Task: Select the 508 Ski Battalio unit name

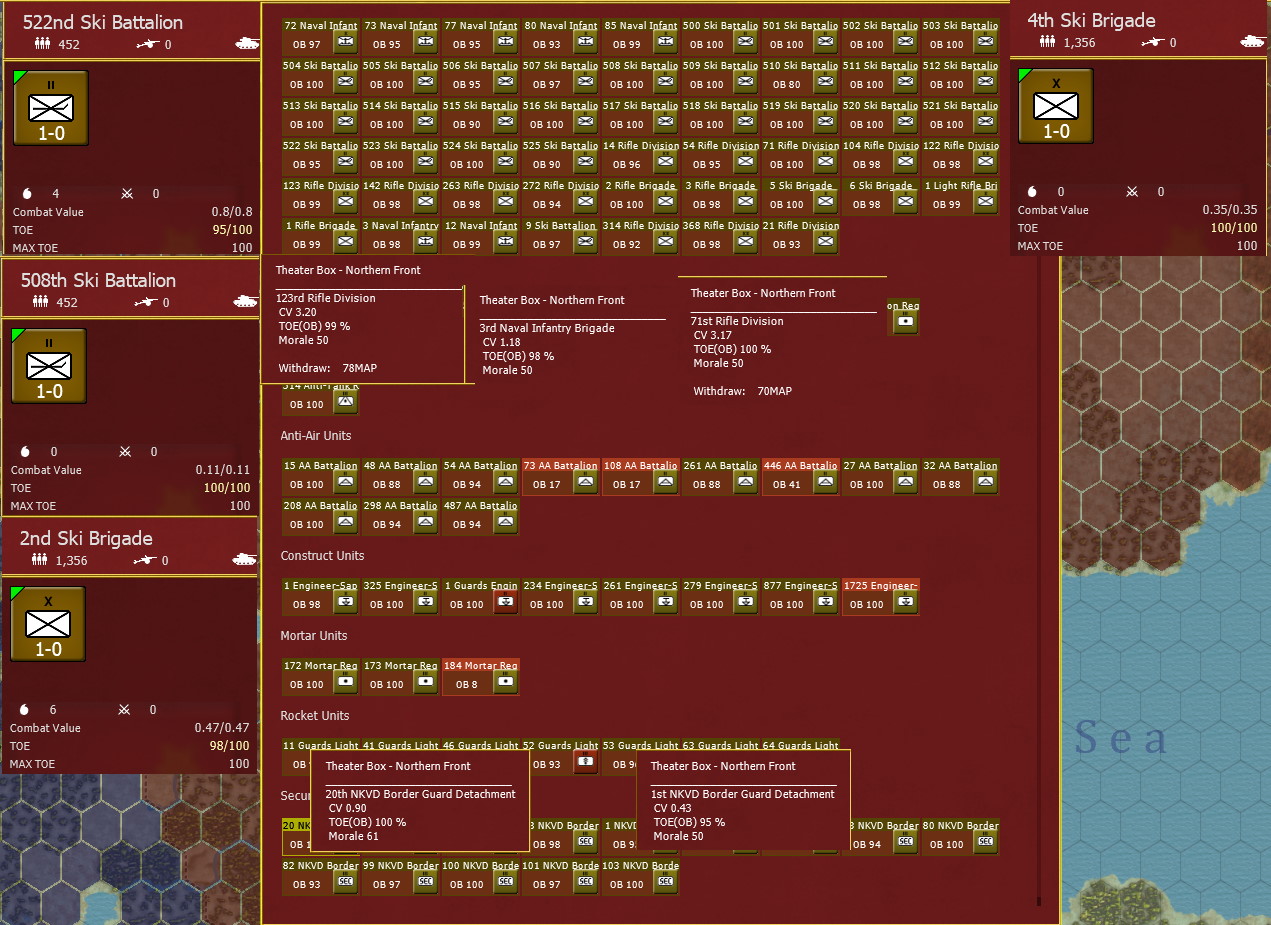Action: click(640, 66)
